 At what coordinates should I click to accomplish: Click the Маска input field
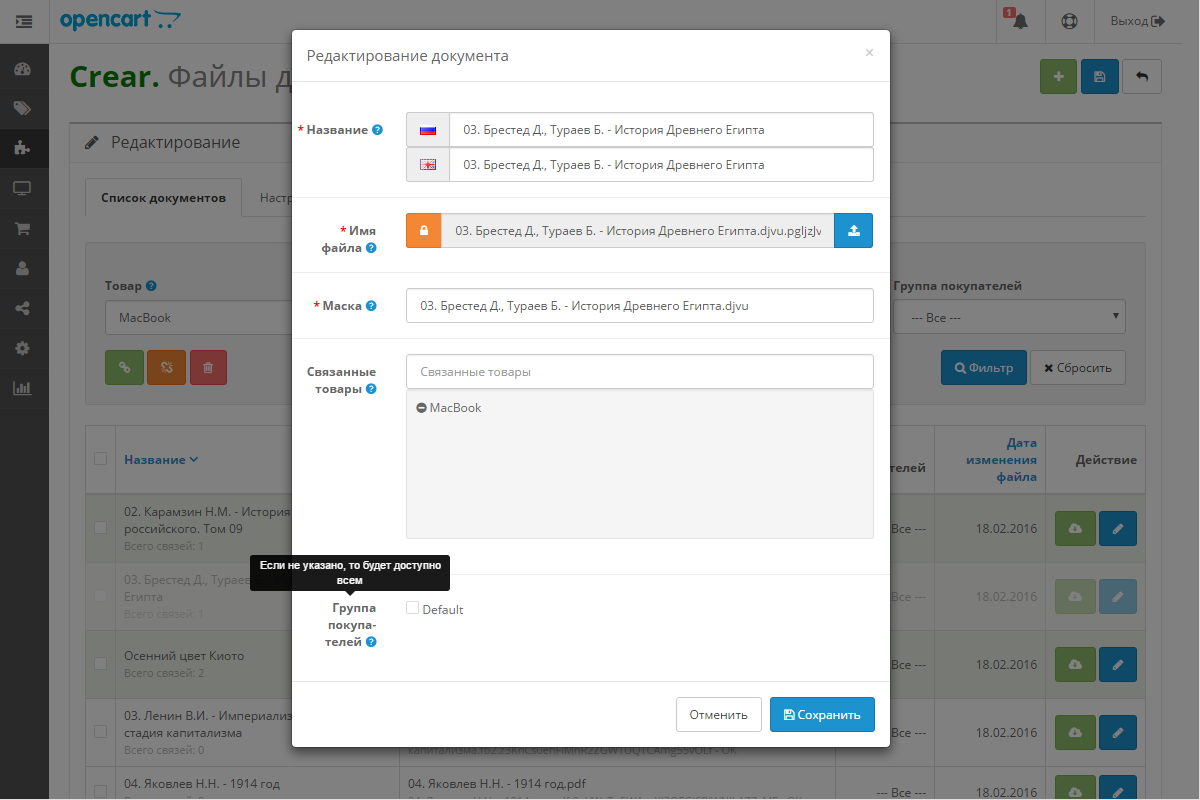(x=640, y=306)
